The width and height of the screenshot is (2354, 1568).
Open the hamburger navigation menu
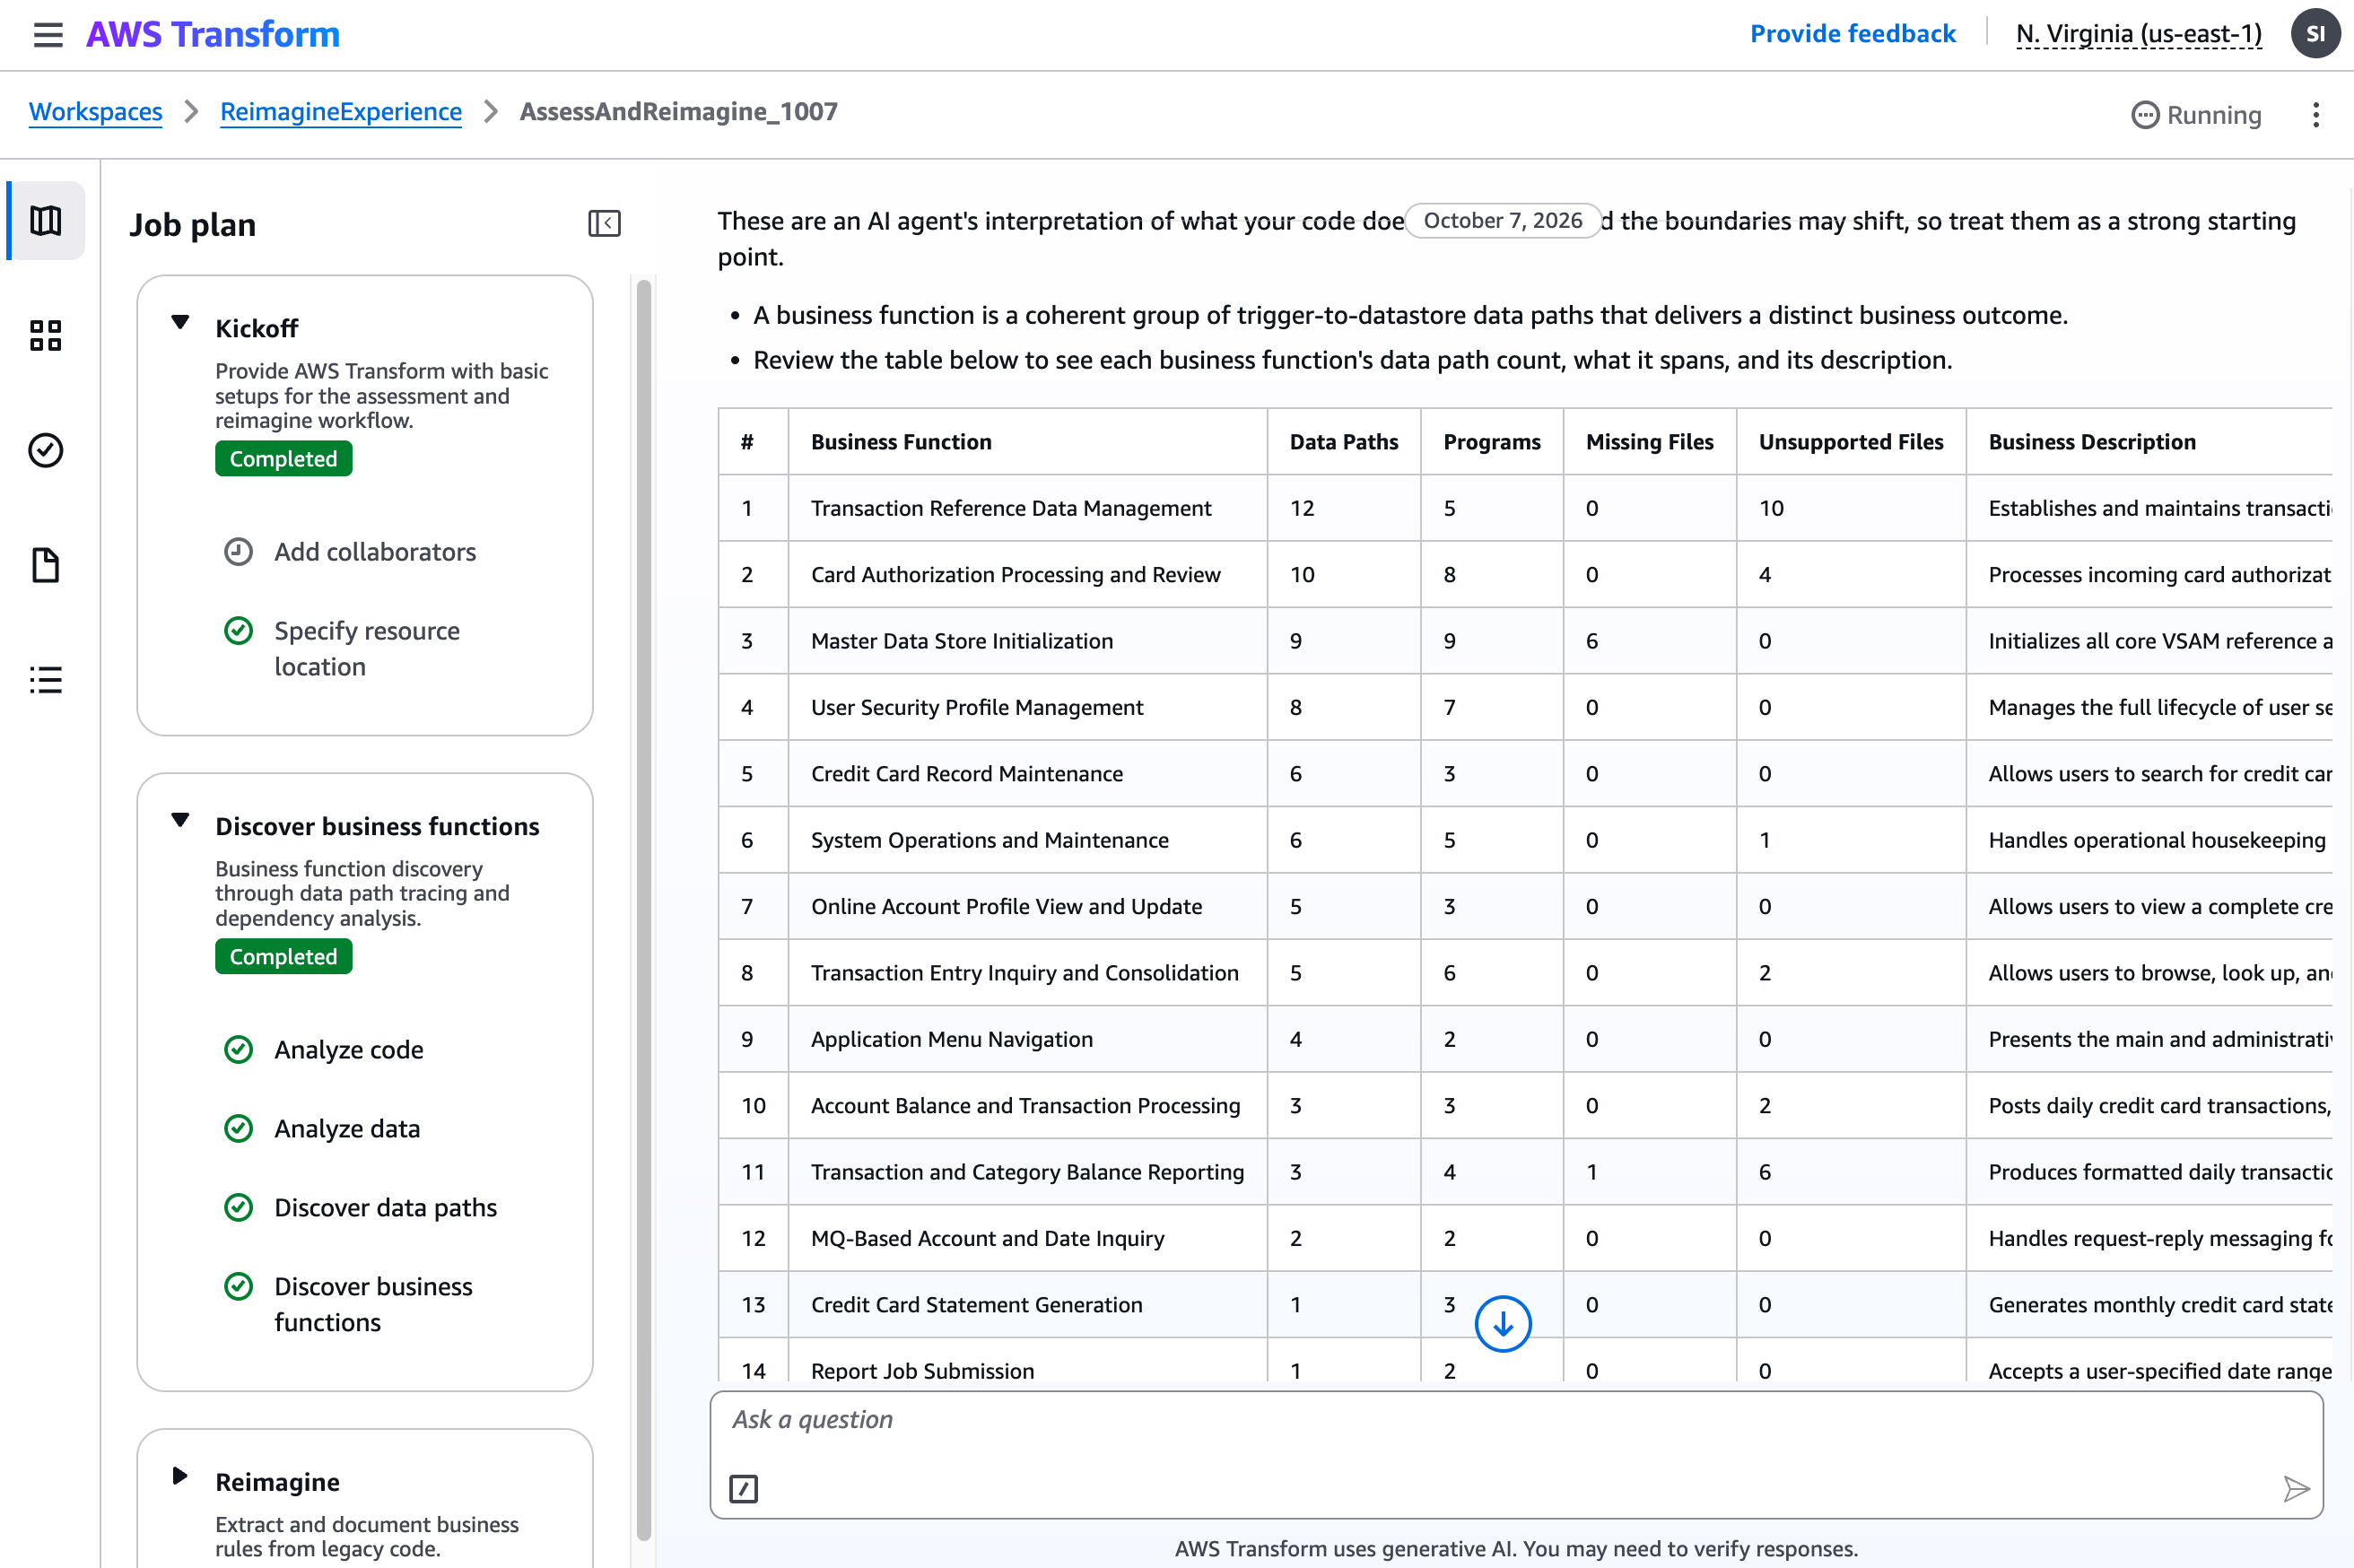[48, 35]
